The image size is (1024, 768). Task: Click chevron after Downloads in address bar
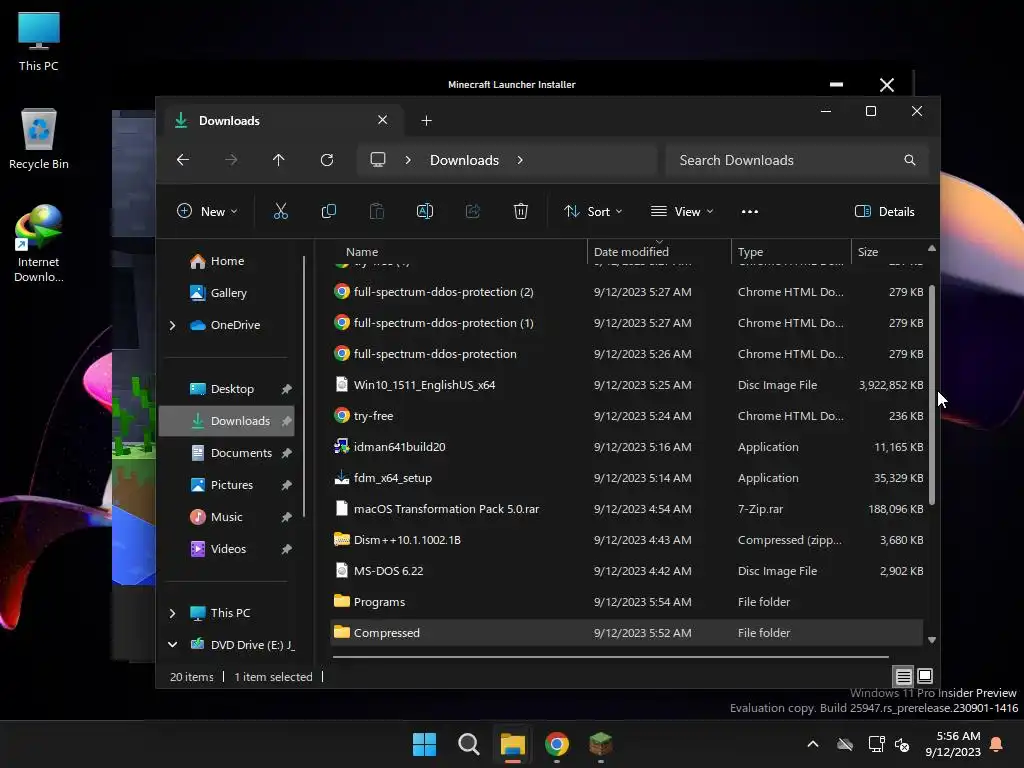520,160
